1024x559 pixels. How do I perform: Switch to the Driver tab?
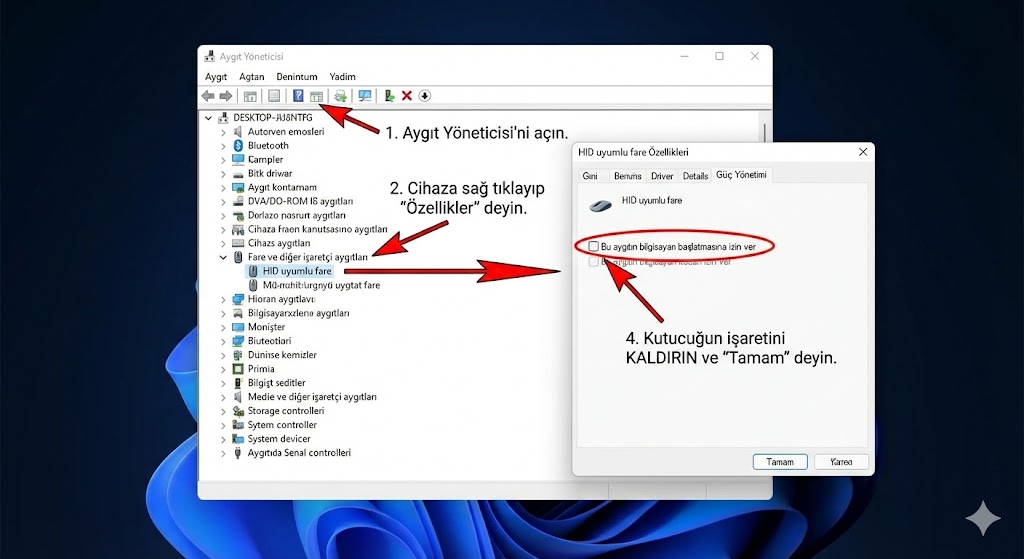point(662,176)
